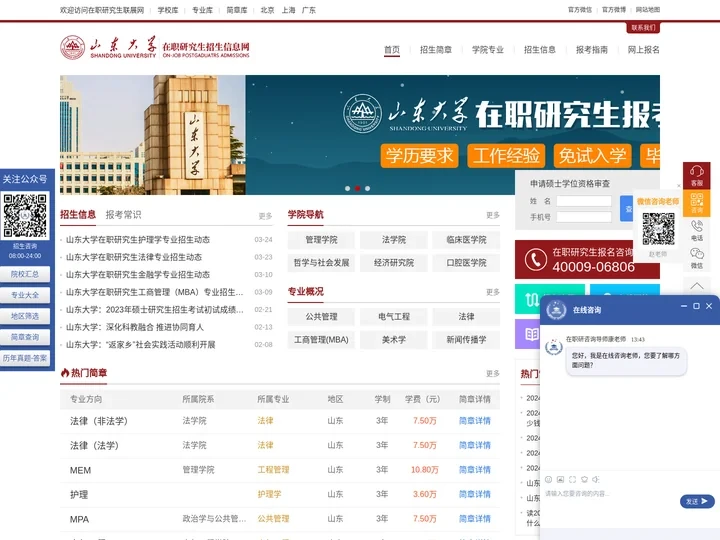Viewport: 720px width, 540px height.
Task: Click 工程管理 major link in MEM row
Action: coord(273,470)
